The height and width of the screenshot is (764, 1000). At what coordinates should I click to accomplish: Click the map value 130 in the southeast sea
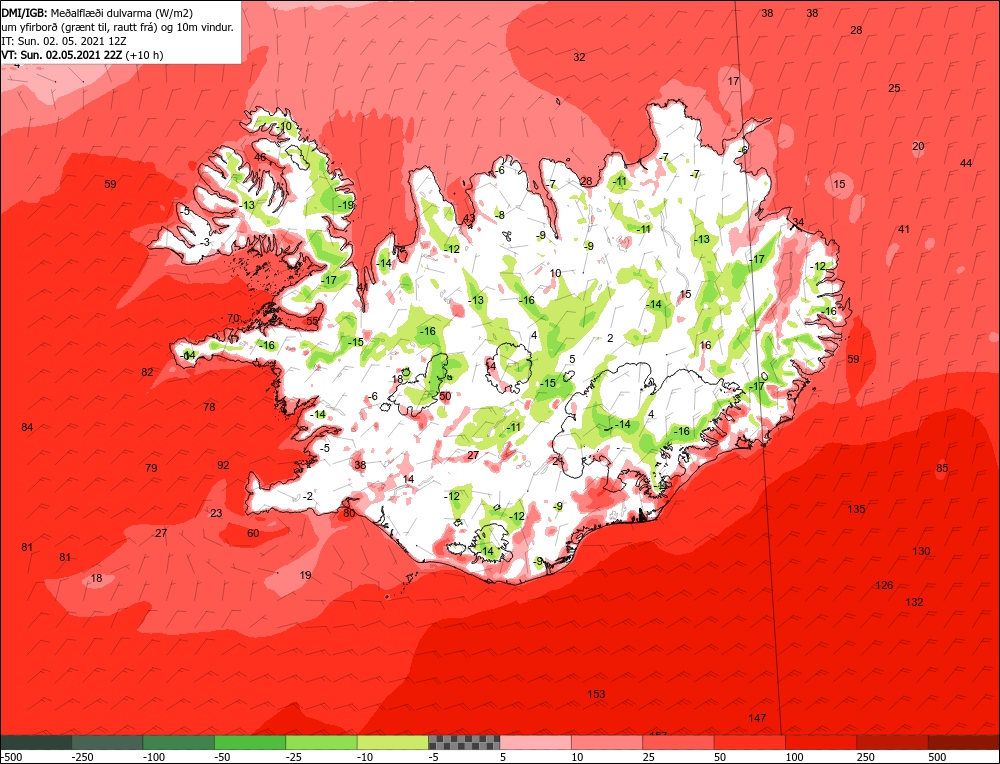point(921,551)
